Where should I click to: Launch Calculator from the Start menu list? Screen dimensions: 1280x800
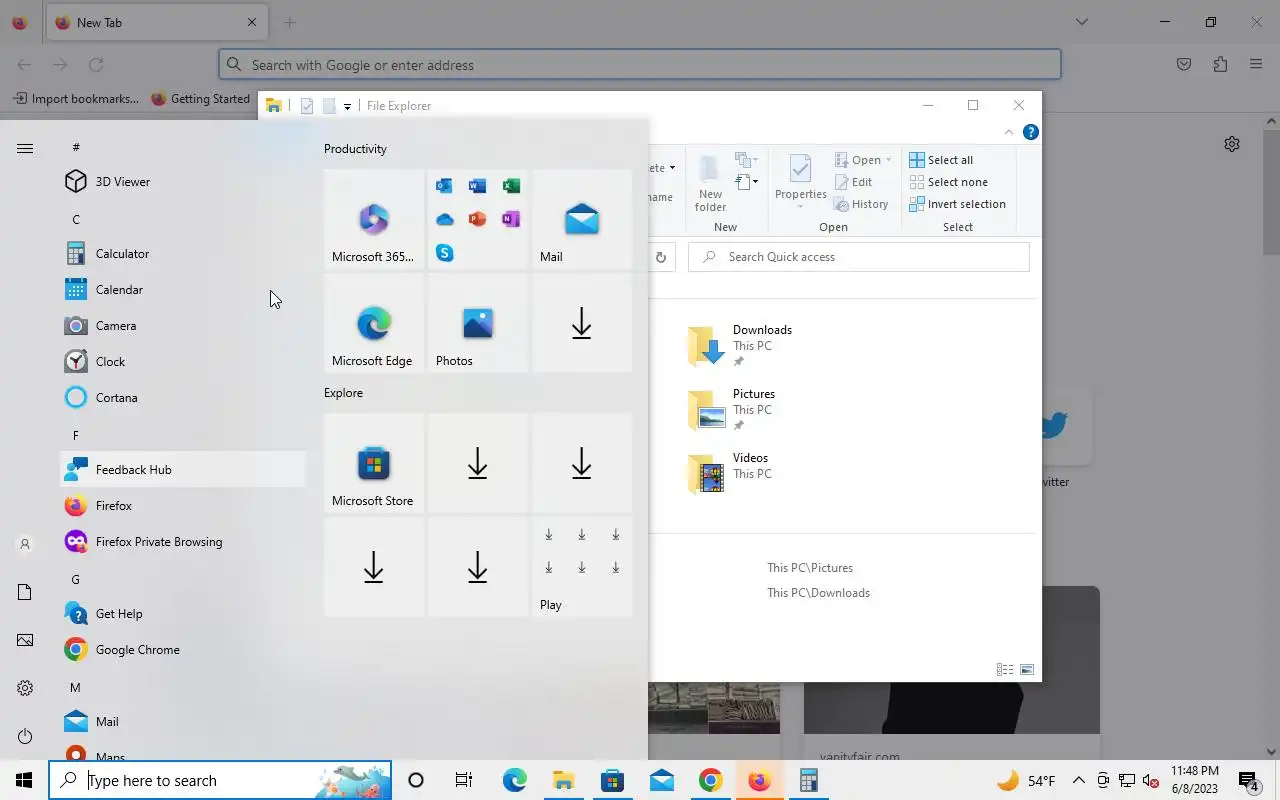pos(183,254)
